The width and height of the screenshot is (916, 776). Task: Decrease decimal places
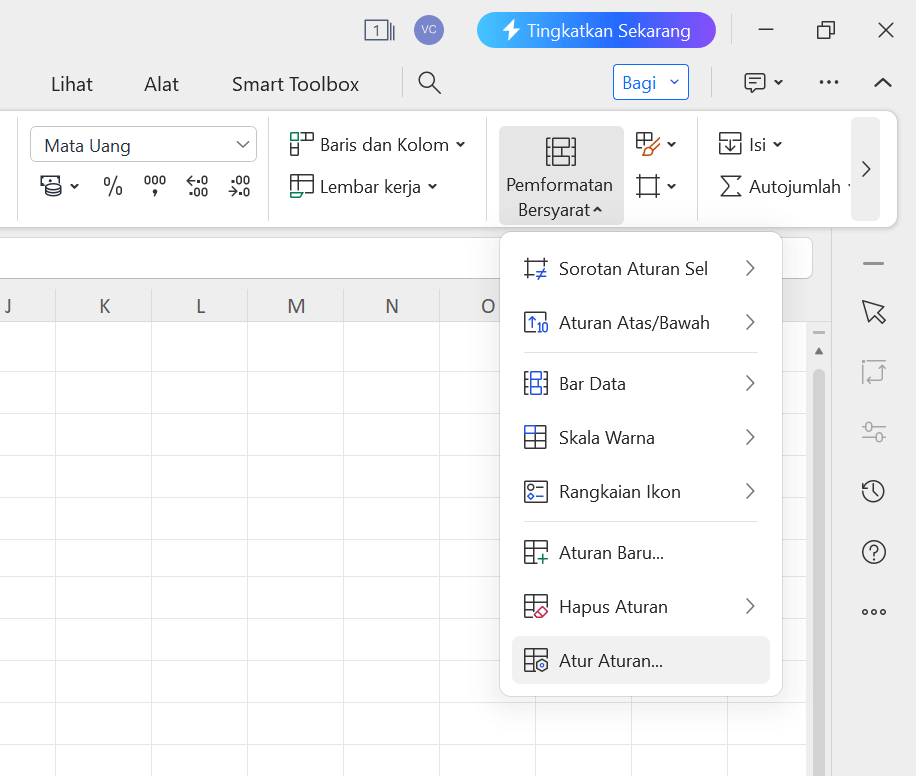click(239, 186)
